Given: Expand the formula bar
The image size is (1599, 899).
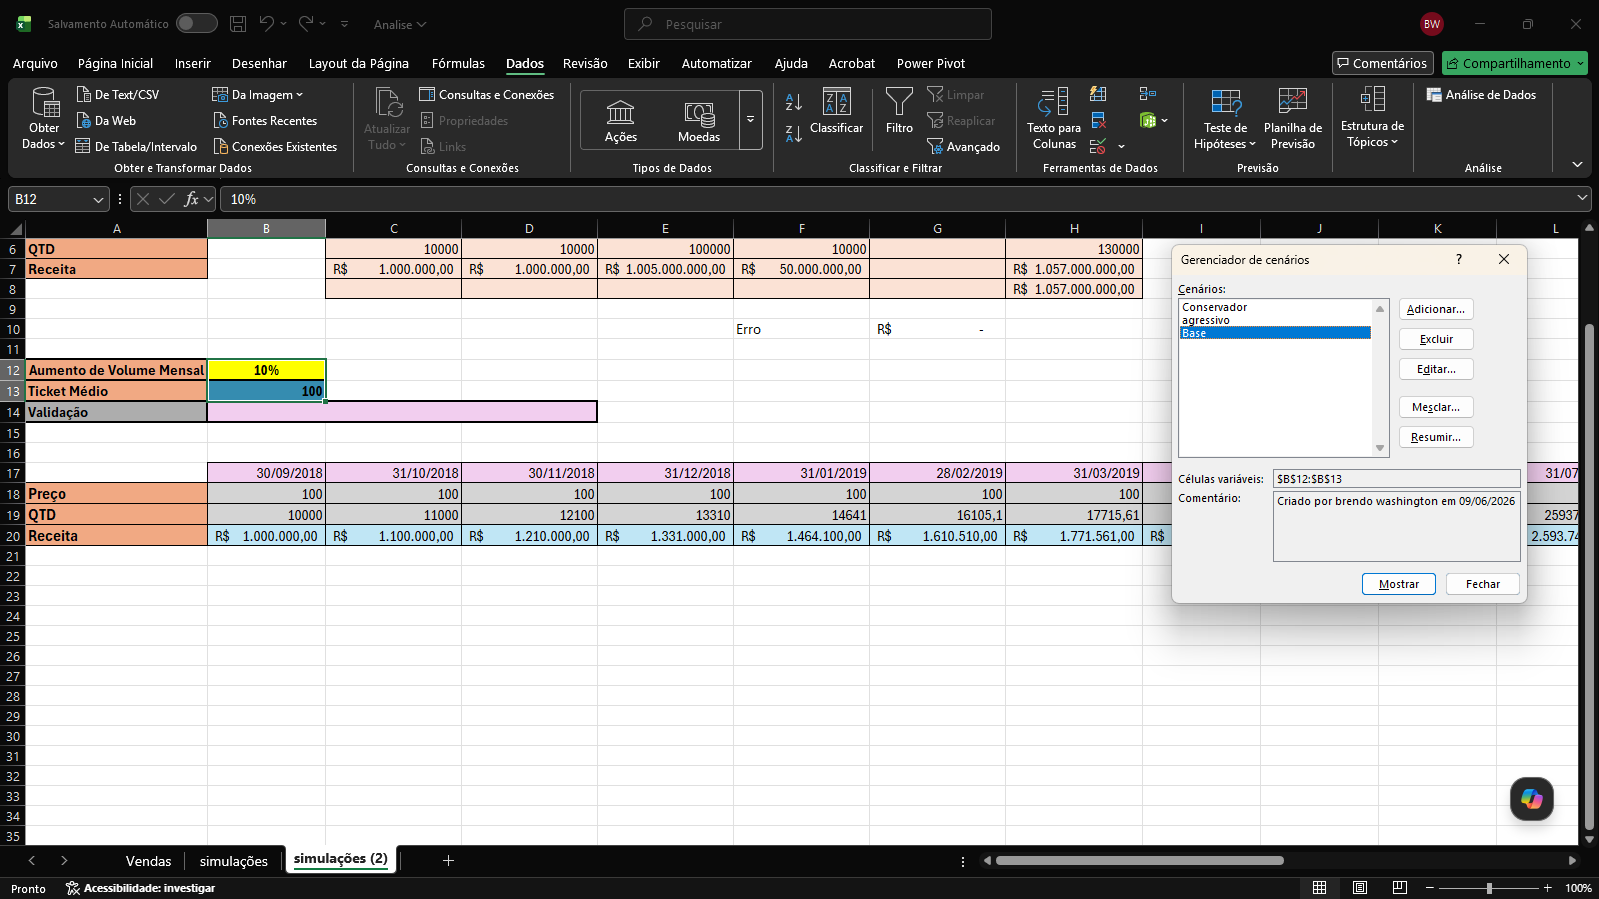Looking at the screenshot, I should click(1582, 199).
